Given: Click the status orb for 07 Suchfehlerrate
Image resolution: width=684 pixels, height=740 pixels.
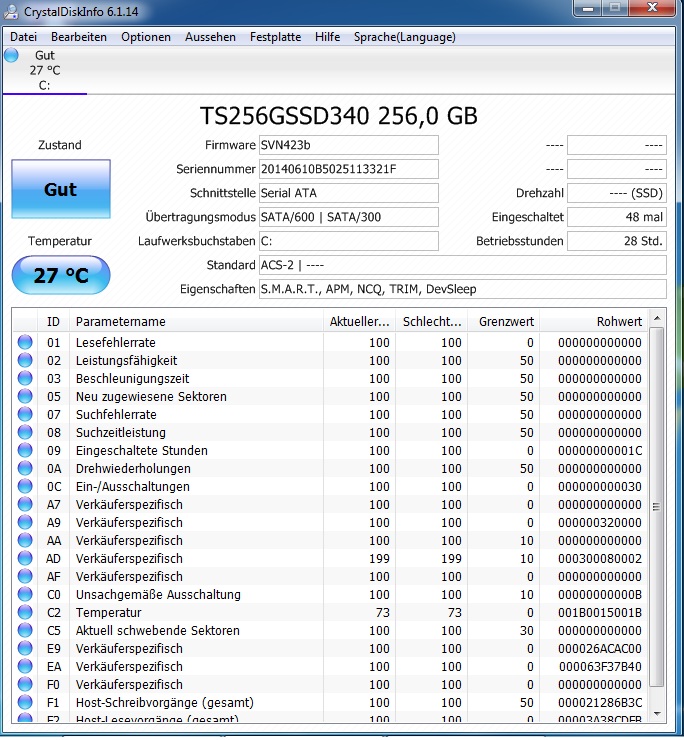Looking at the screenshot, I should coord(25,414).
